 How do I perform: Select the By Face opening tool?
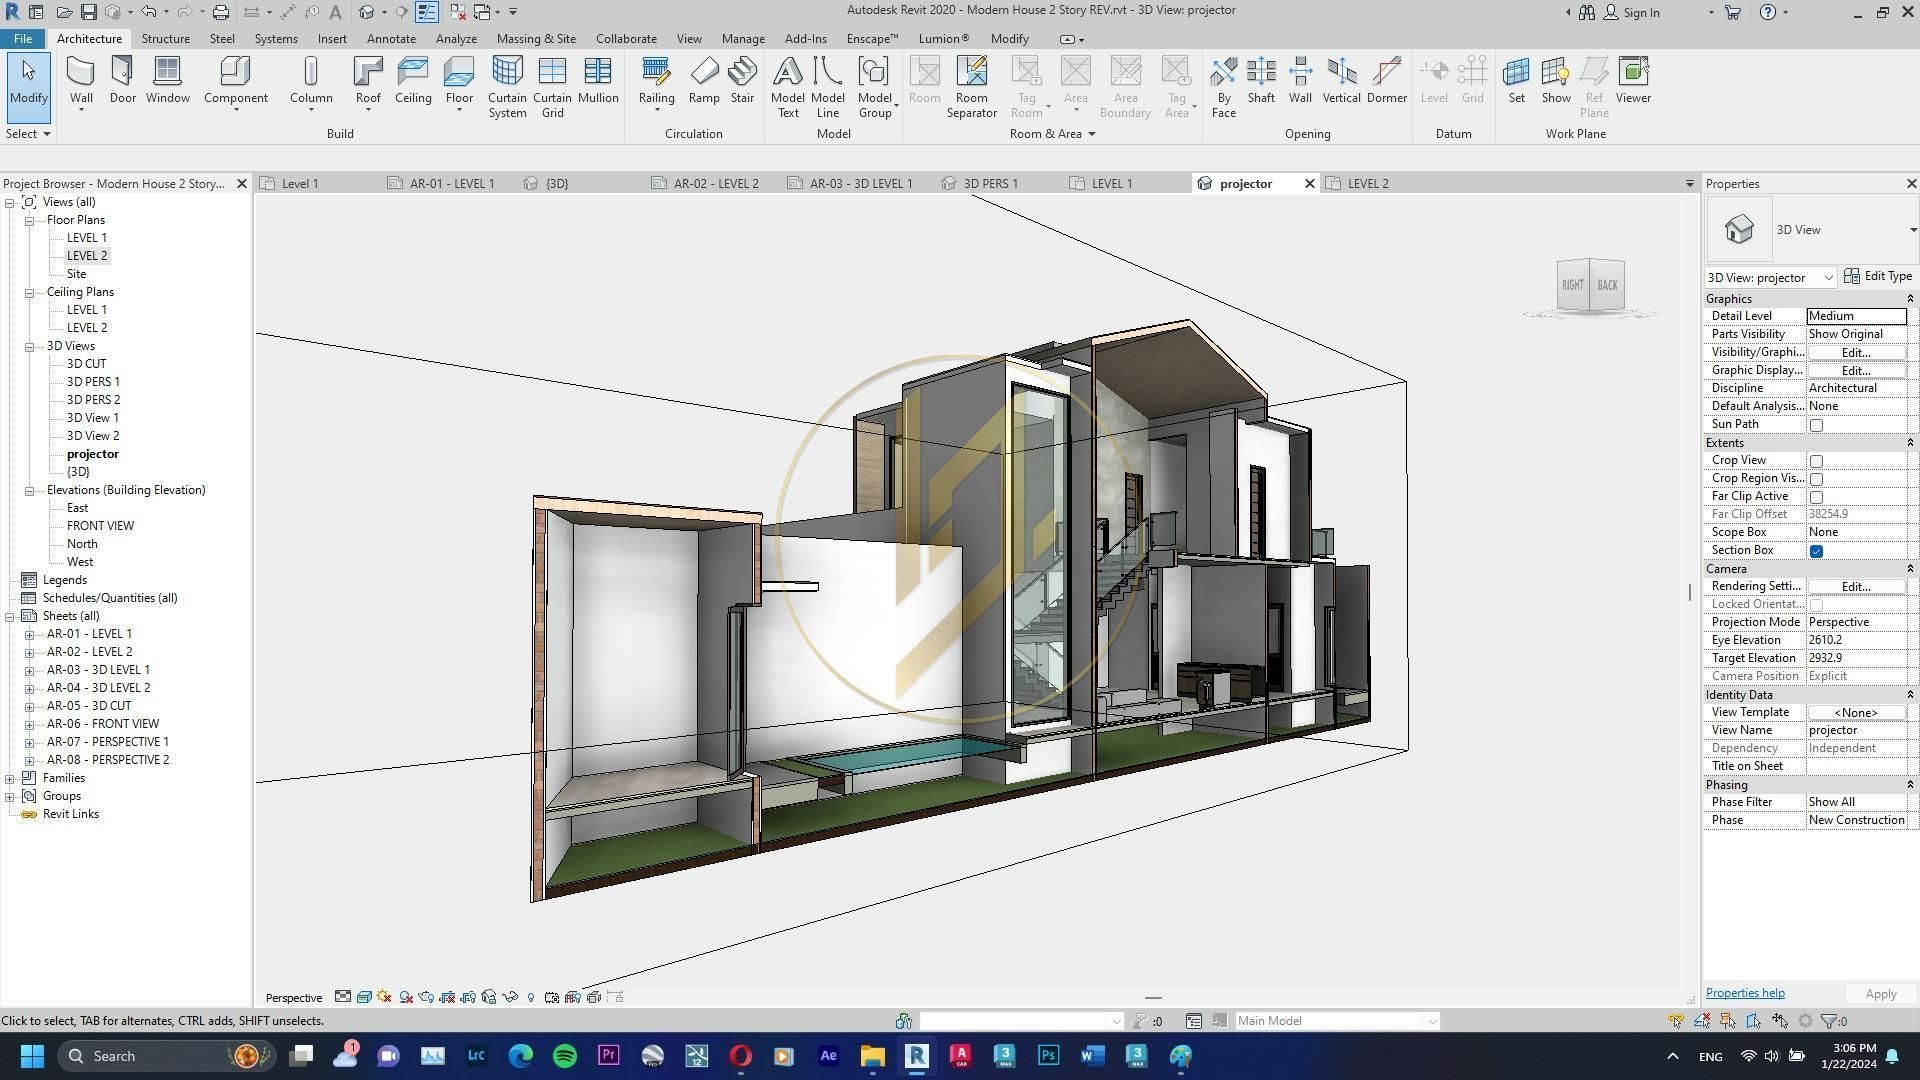[1223, 87]
